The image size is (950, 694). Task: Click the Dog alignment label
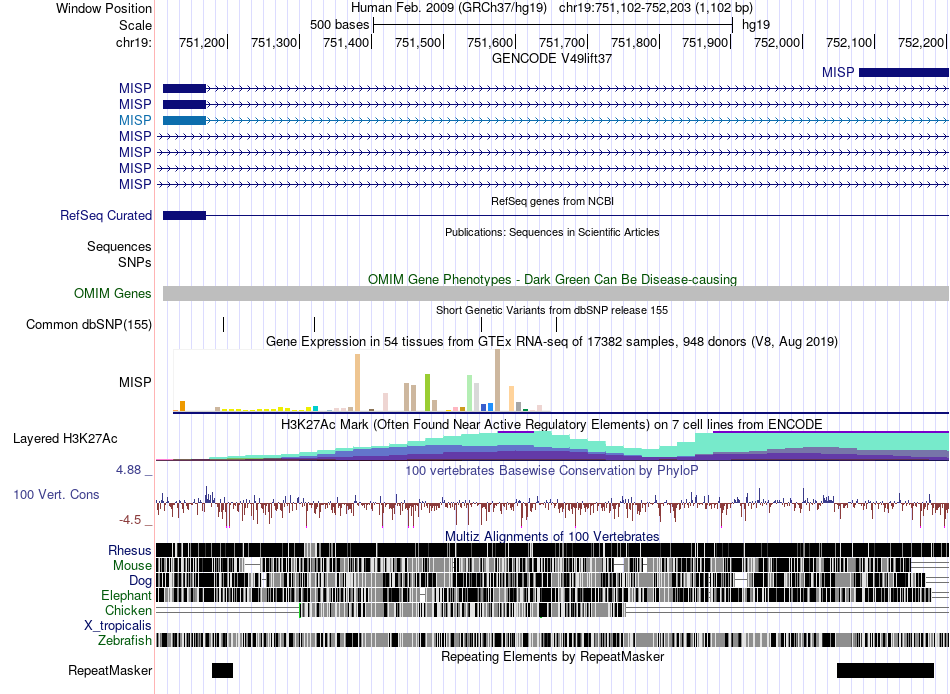tap(140, 581)
